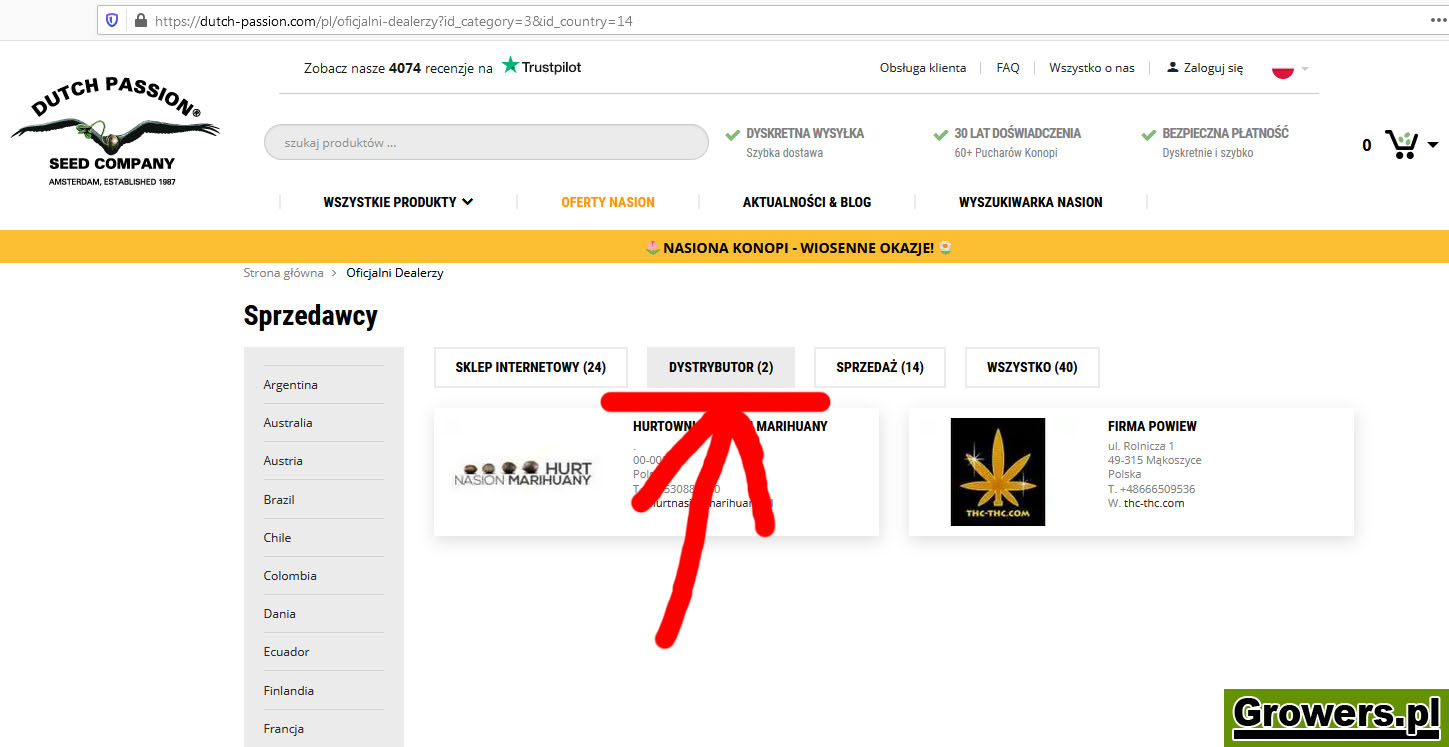The image size is (1449, 747).
Task: Open the shopping cart icon
Action: pyautogui.click(x=1401, y=145)
